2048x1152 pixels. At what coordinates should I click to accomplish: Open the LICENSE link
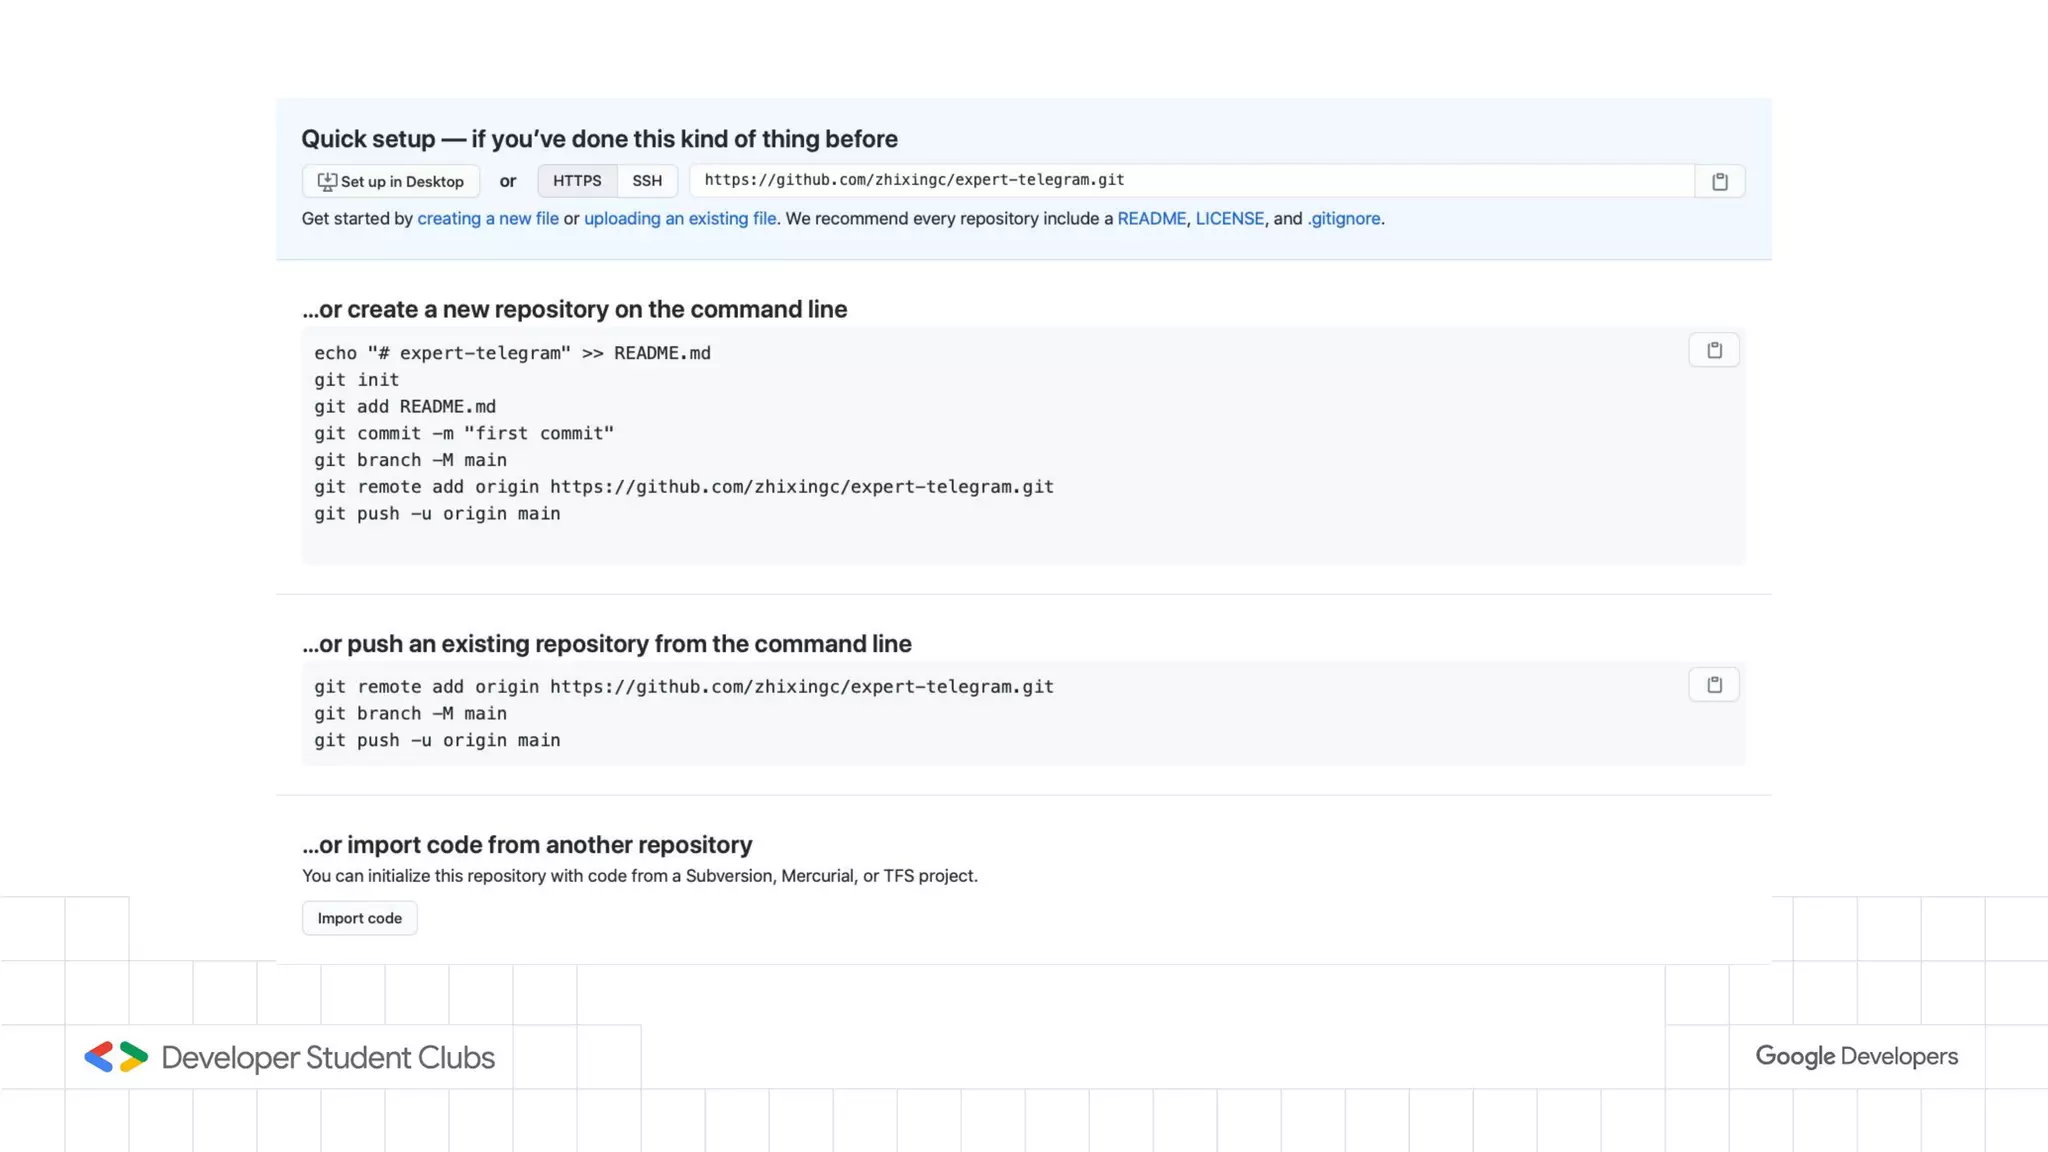point(1229,218)
